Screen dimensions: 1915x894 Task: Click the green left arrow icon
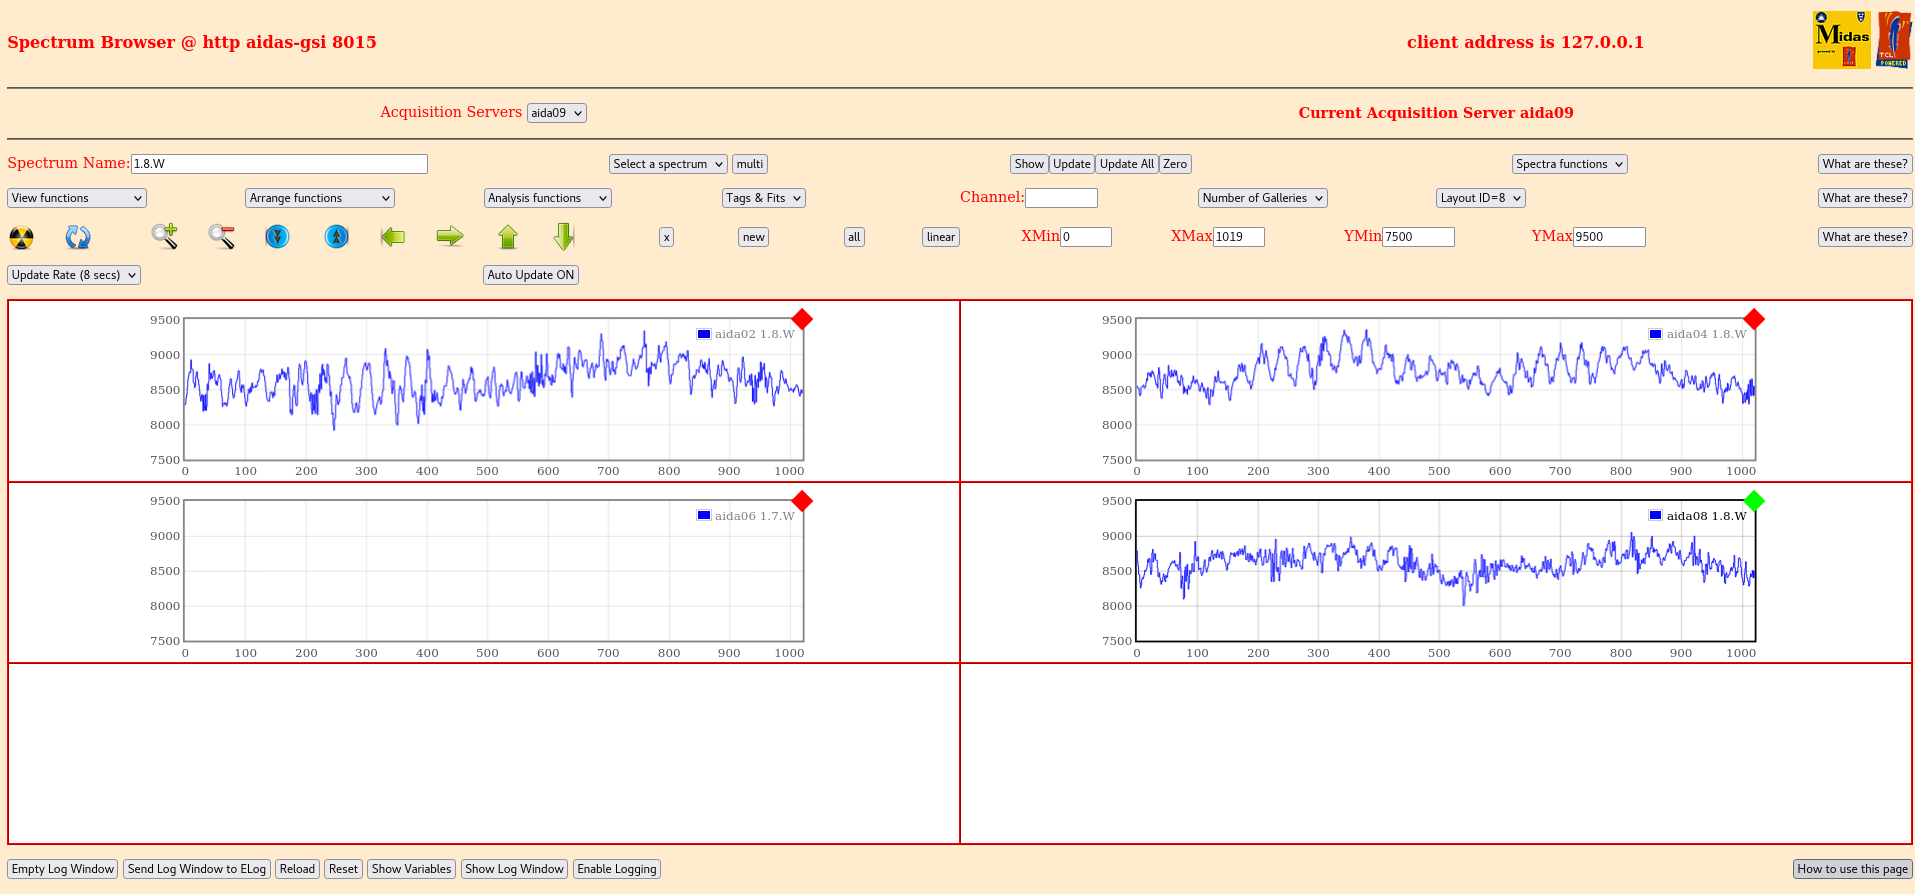click(393, 237)
